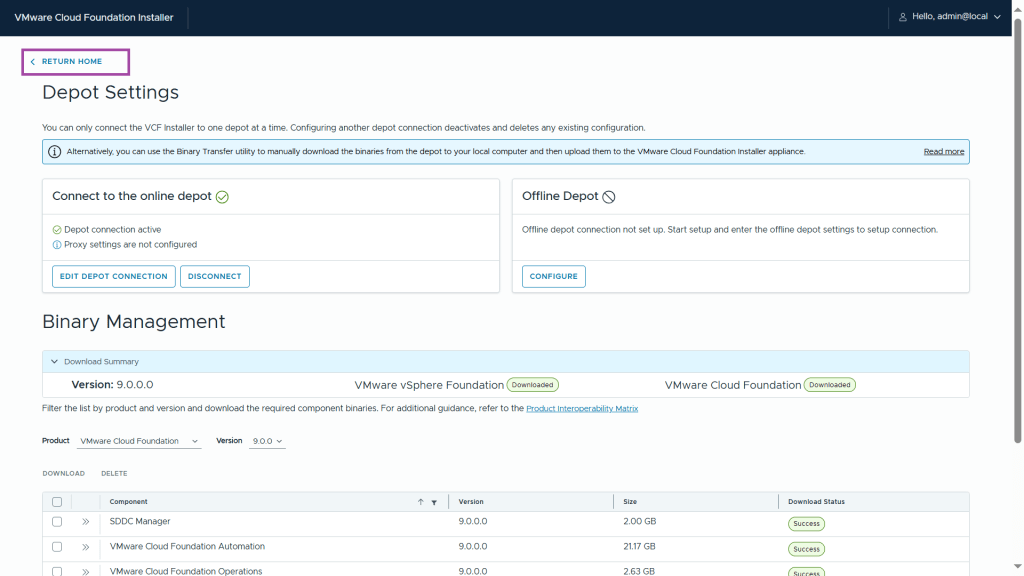
Task: Click the green check icon beside online depot
Action: click(x=222, y=197)
